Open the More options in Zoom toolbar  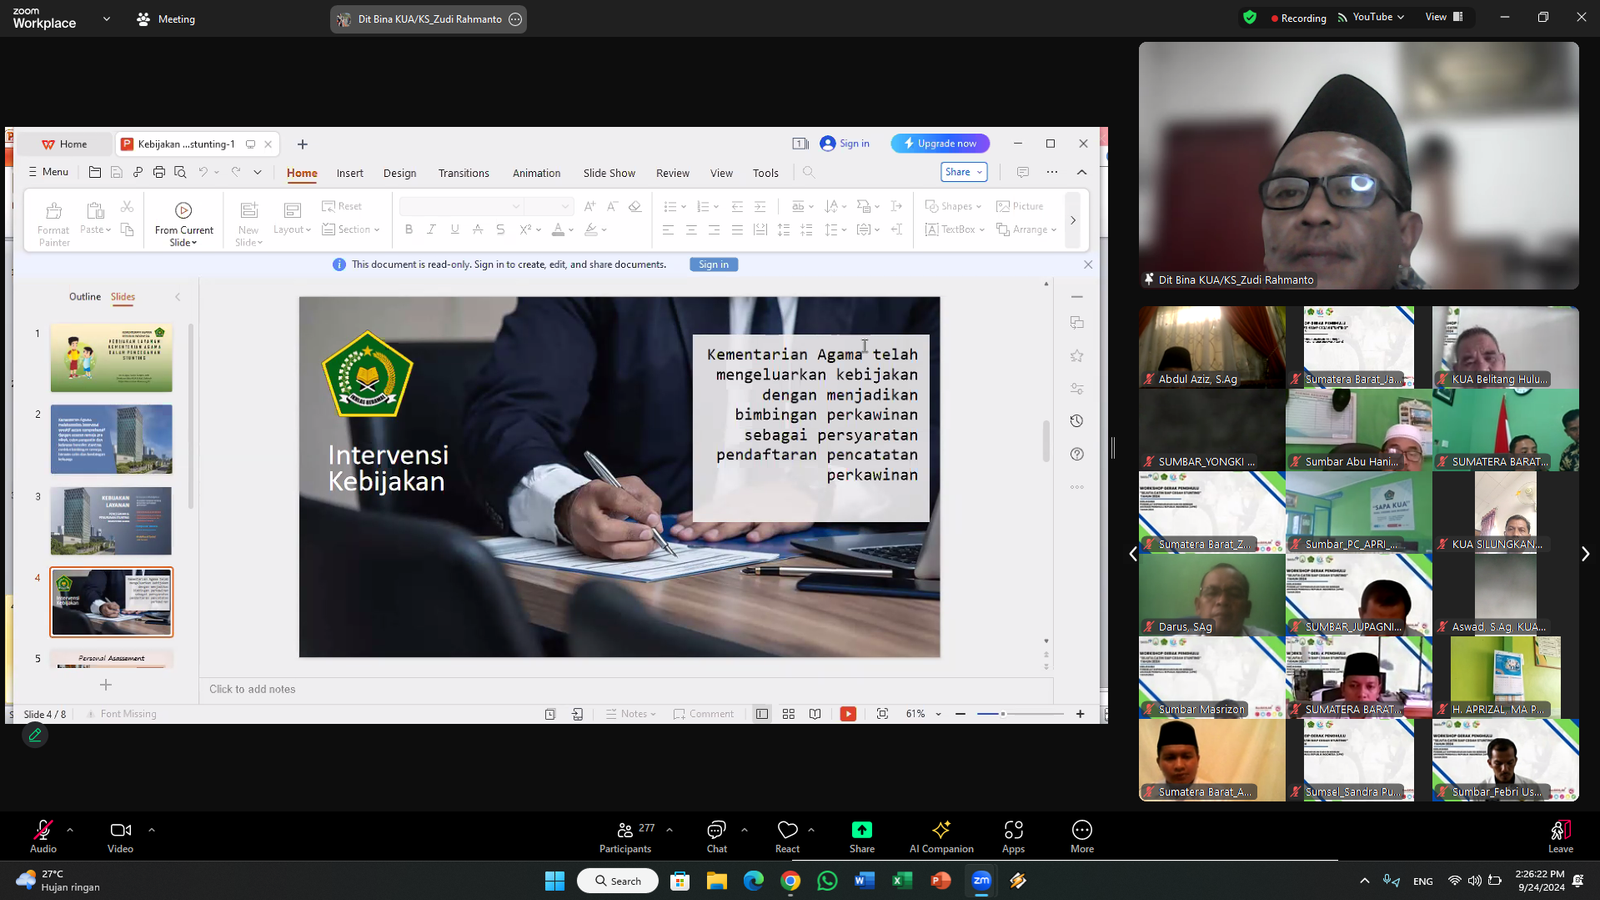pyautogui.click(x=1082, y=836)
